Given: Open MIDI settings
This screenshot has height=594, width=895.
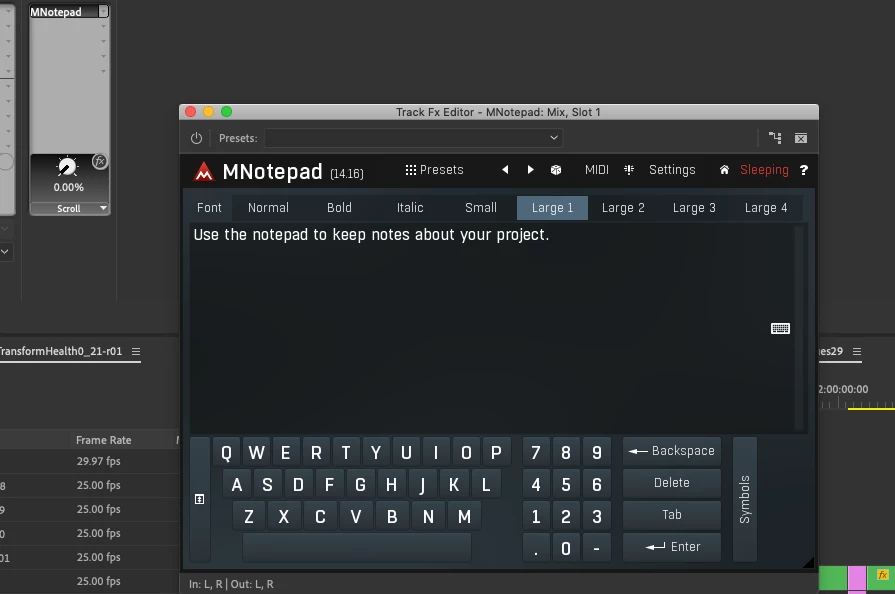Looking at the screenshot, I should point(596,170).
